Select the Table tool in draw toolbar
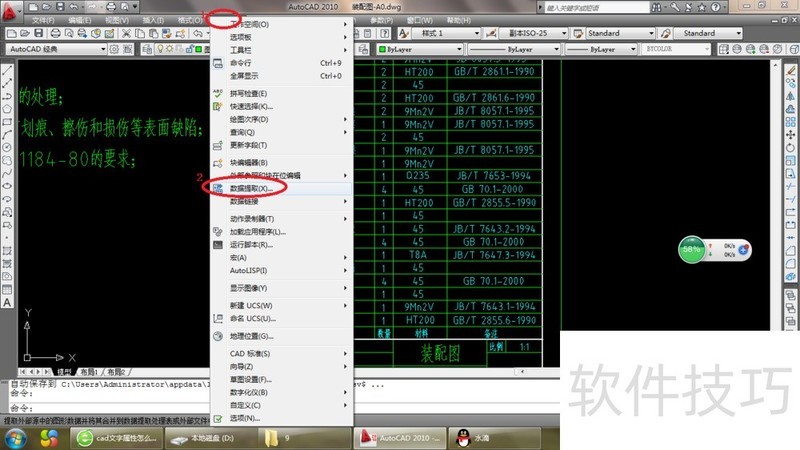This screenshot has height=450, width=800. point(7,289)
